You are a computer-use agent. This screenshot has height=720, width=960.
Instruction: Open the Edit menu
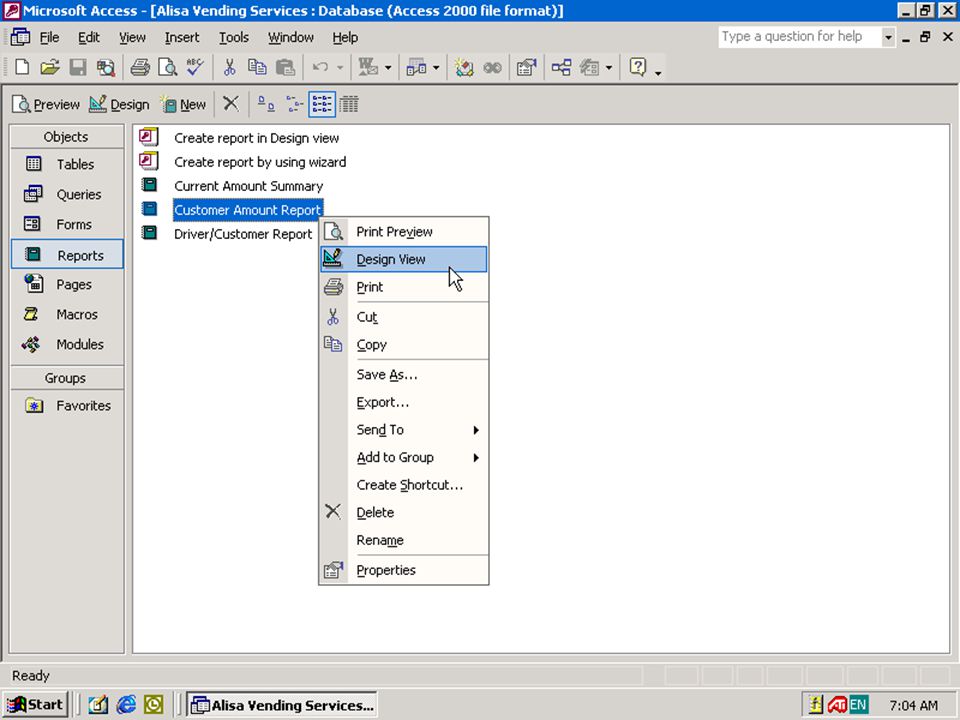coord(89,37)
